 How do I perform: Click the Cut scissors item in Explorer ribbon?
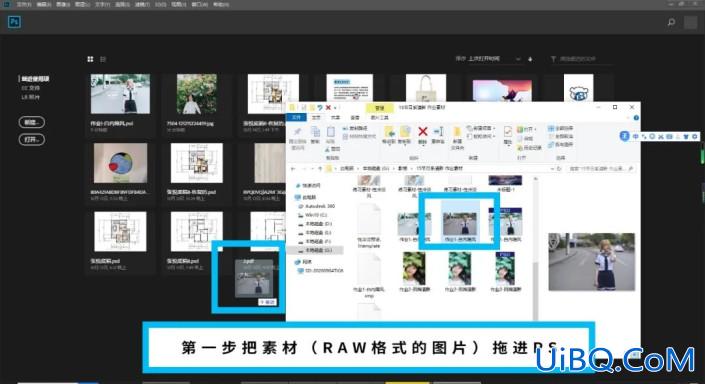(333, 148)
